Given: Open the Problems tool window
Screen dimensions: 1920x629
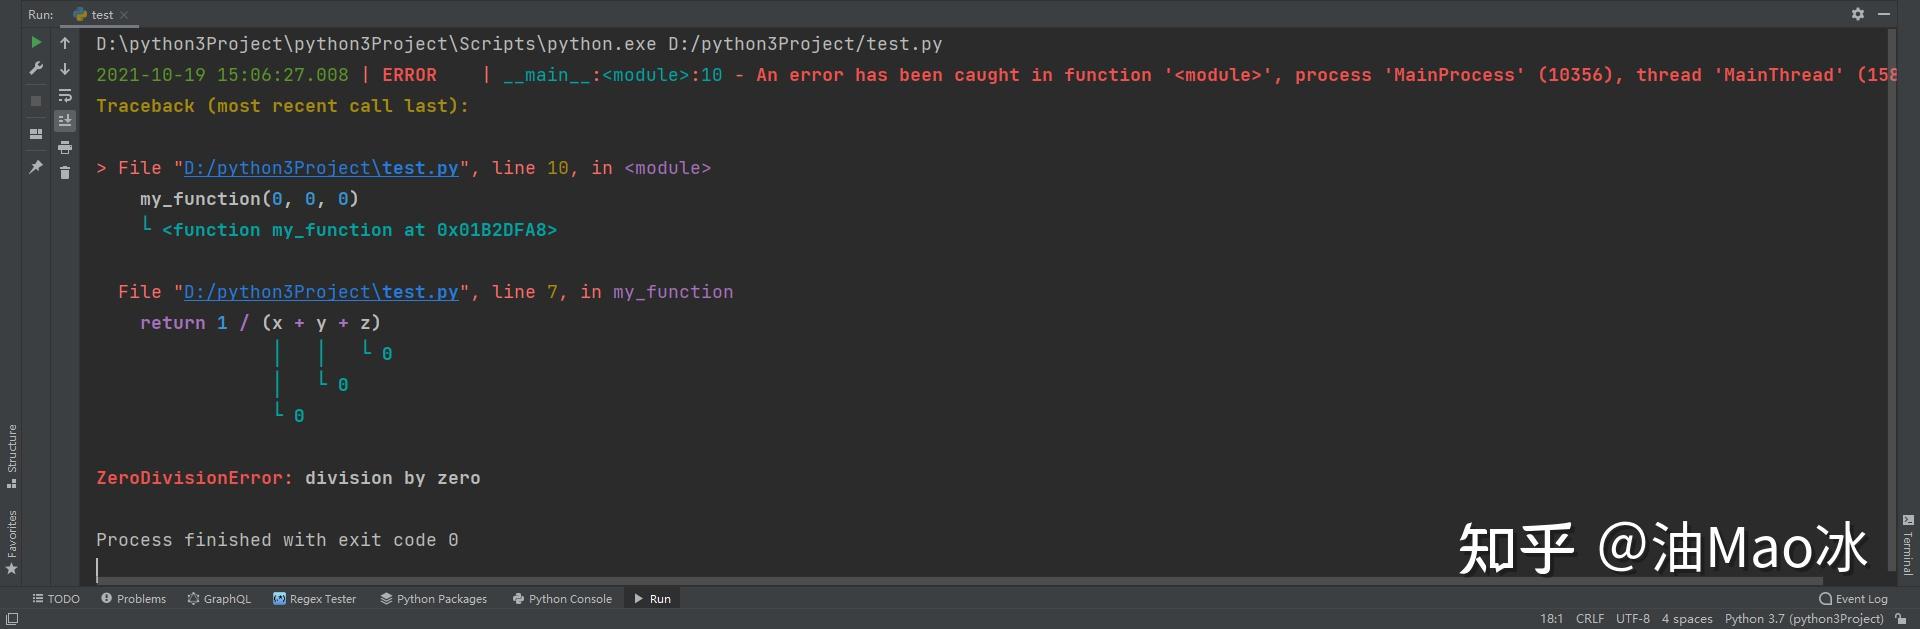Looking at the screenshot, I should coord(133,599).
